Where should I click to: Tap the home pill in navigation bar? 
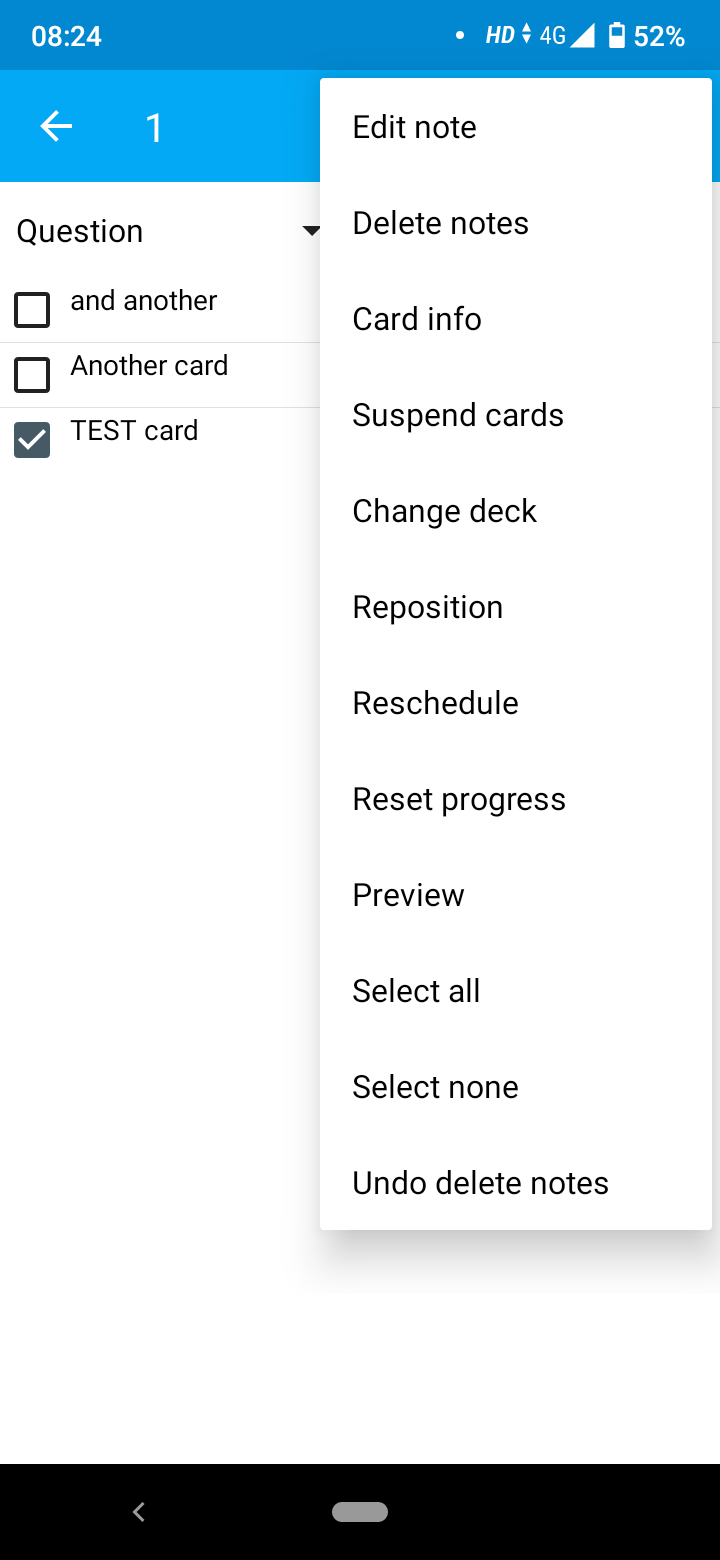[x=360, y=1512]
